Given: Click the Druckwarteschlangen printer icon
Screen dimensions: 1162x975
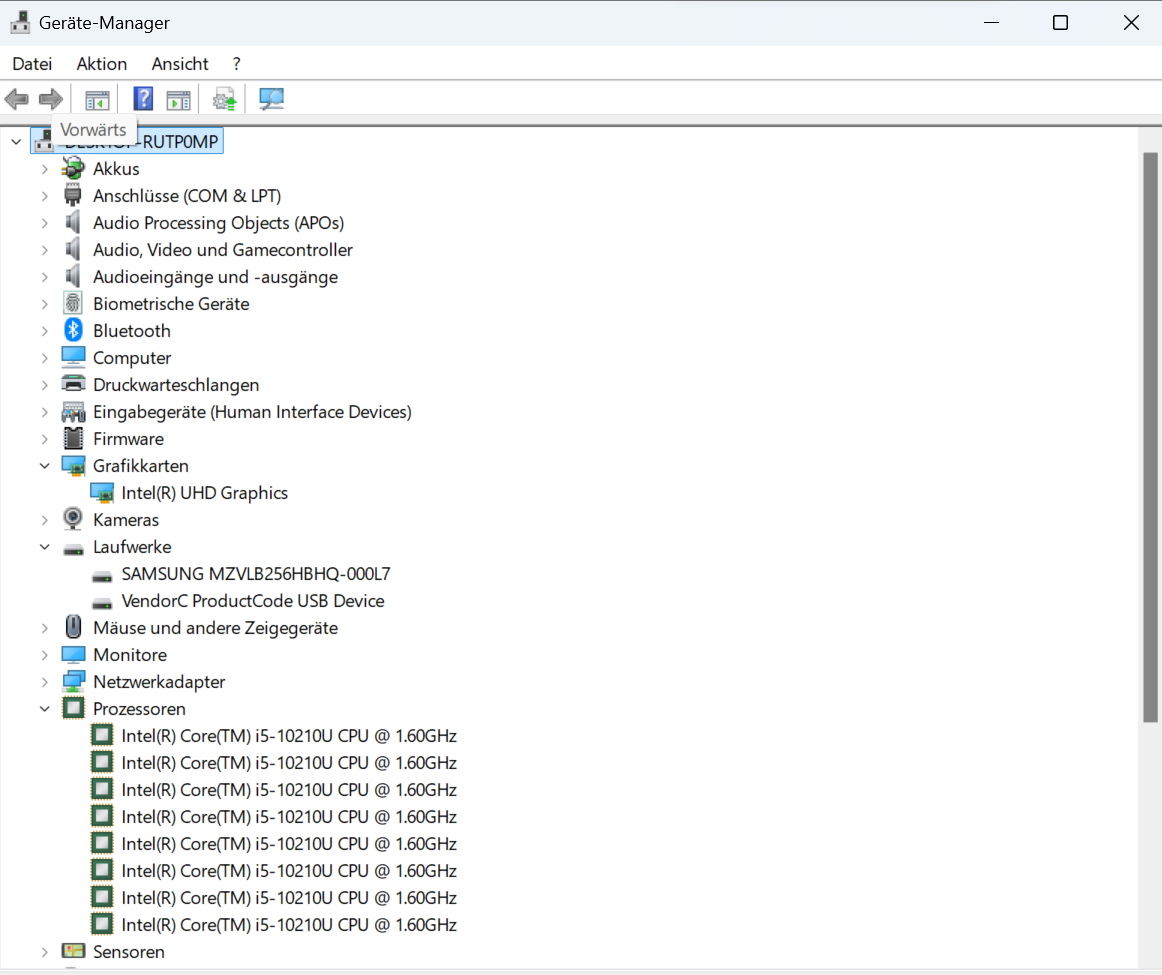Looking at the screenshot, I should point(73,385).
